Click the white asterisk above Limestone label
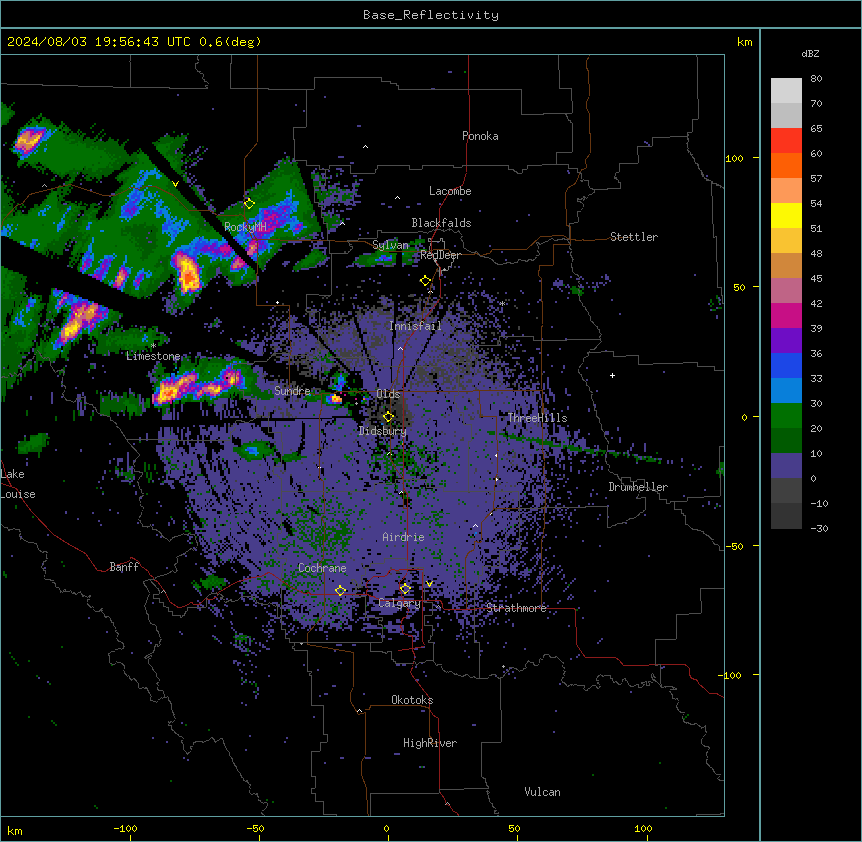This screenshot has width=862, height=842. tap(153, 346)
